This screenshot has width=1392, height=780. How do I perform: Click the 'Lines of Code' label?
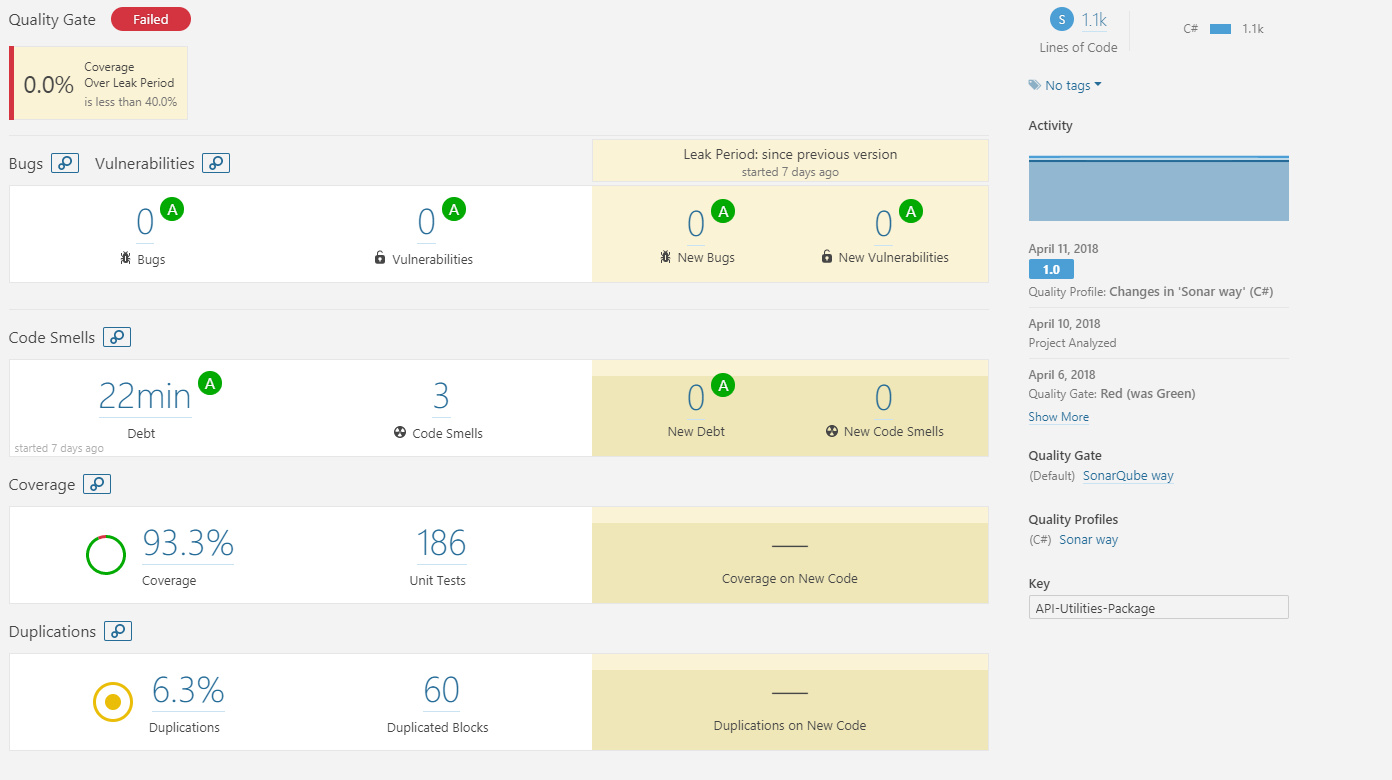[1078, 48]
